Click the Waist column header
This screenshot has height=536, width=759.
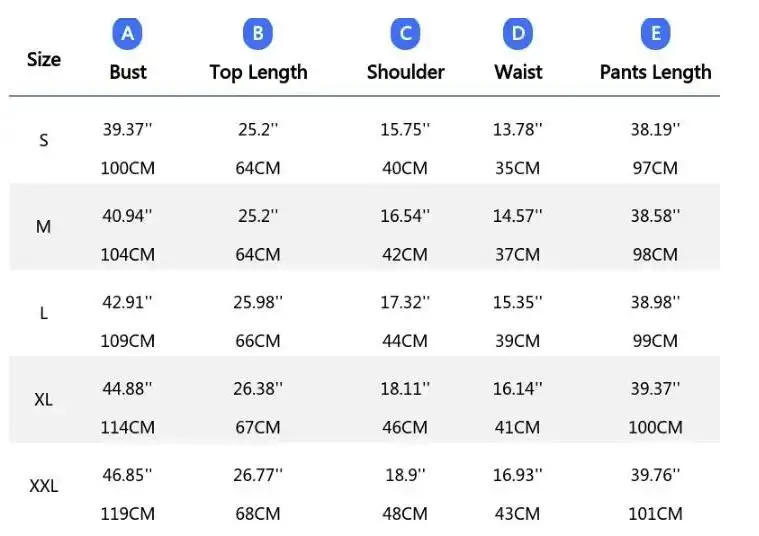518,72
